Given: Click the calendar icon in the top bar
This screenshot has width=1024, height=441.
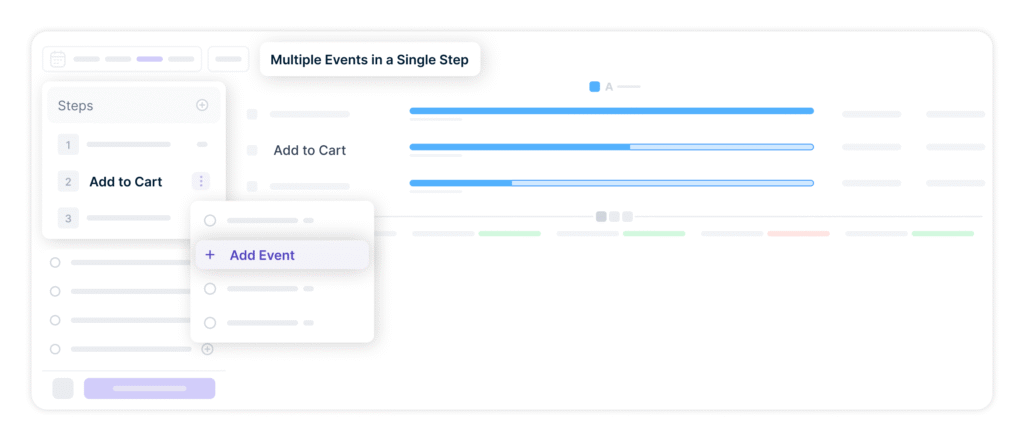Looking at the screenshot, I should tap(58, 59).
